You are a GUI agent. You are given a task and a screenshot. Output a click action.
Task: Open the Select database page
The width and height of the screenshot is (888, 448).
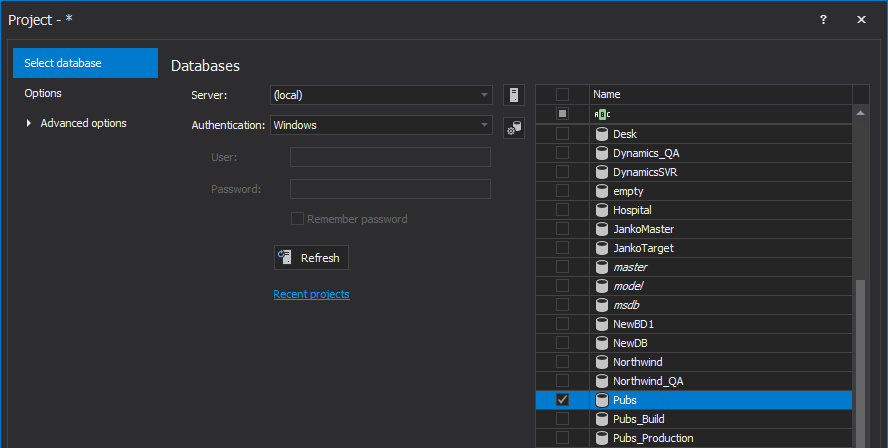[x=63, y=63]
